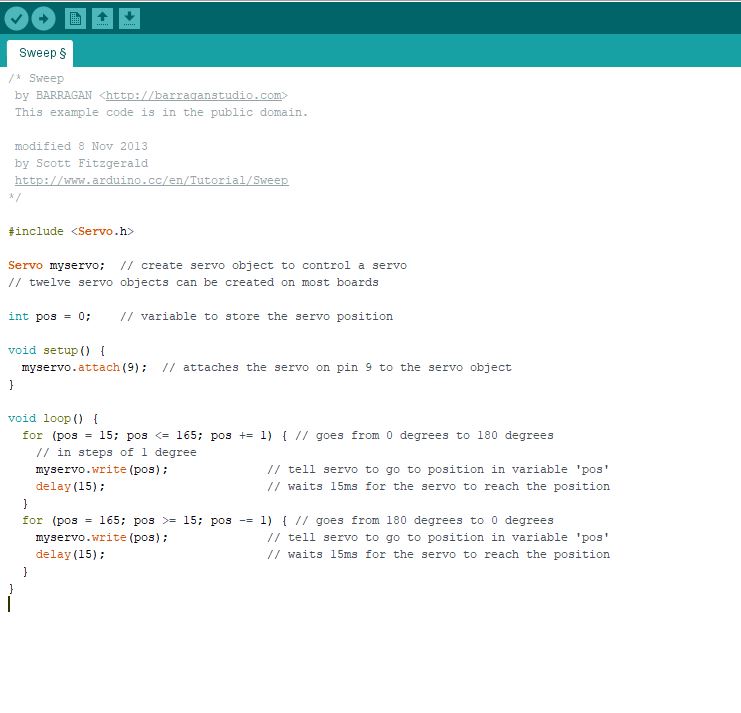This screenshot has height=713, width=741.
Task: Click the '/* Sweep' comment header line
Action: (x=36, y=78)
